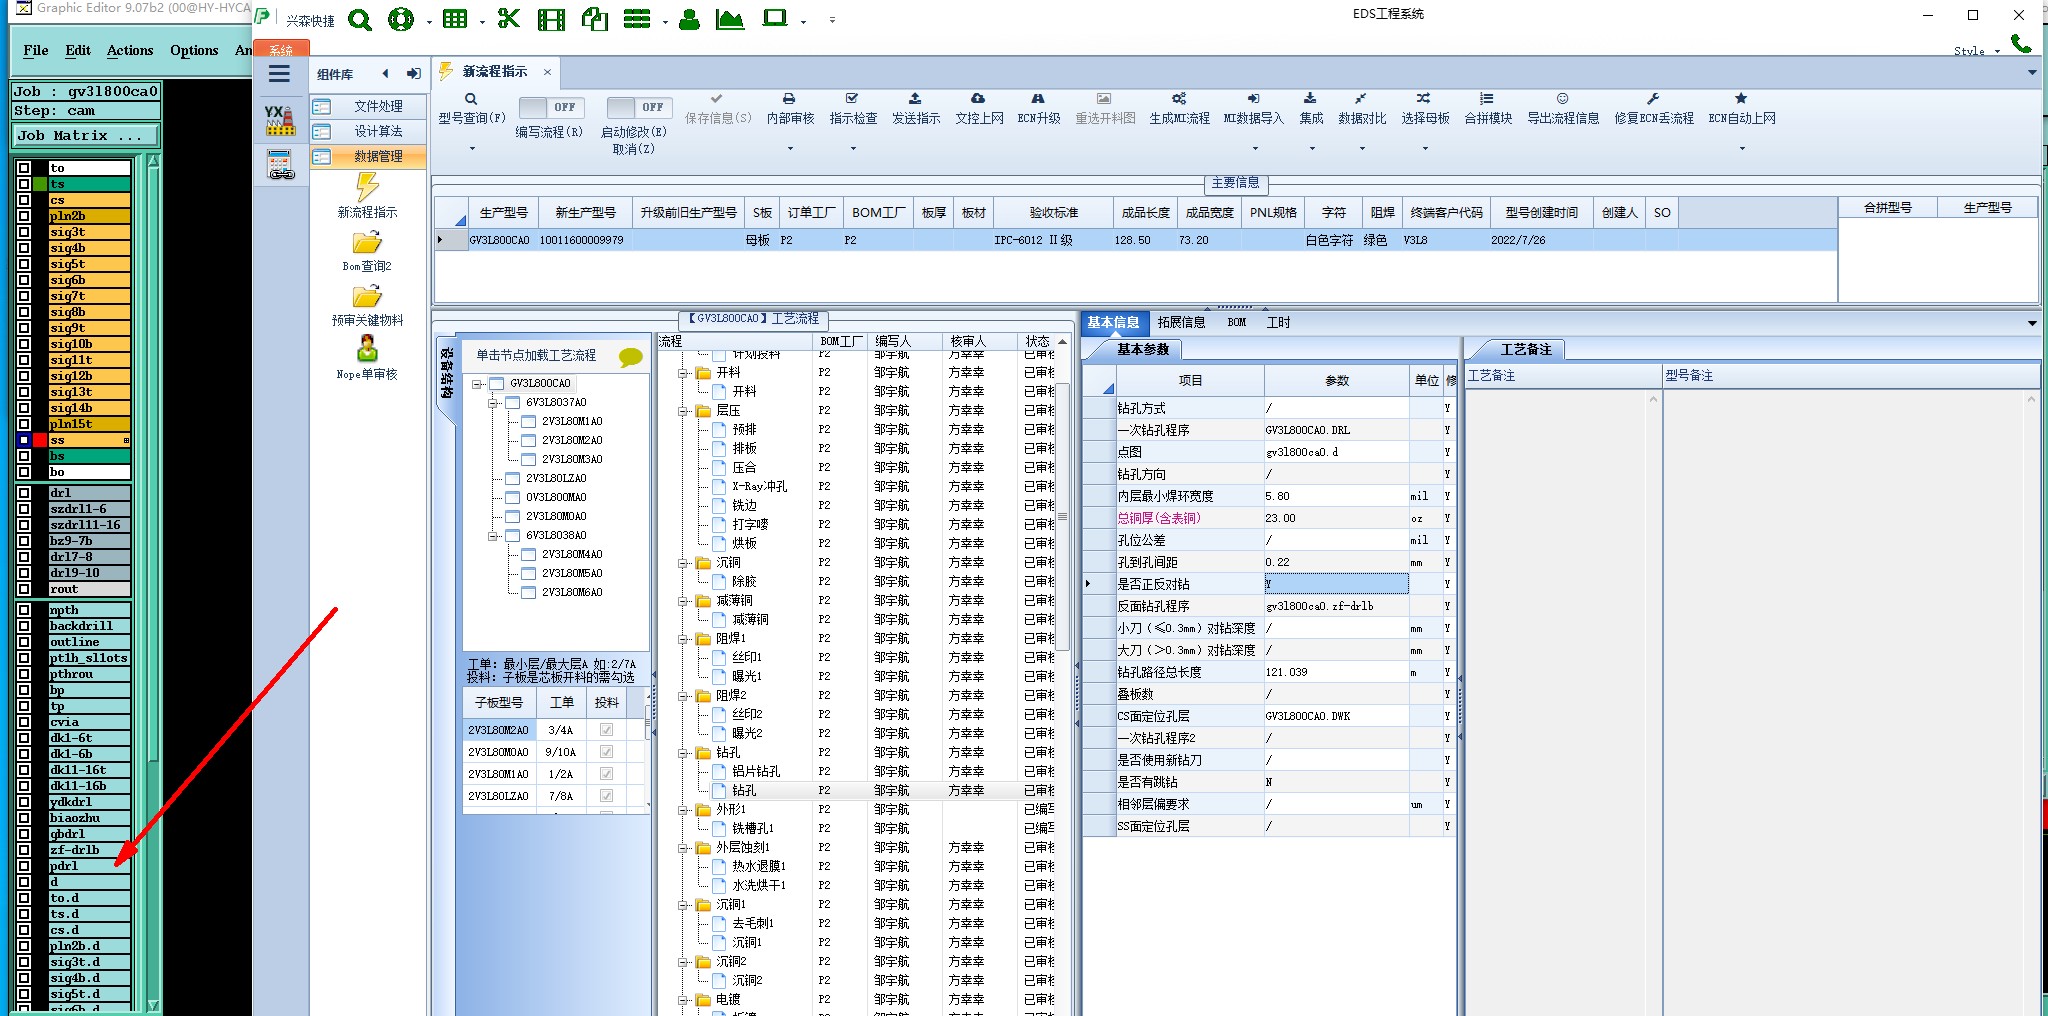Viewport: 2048px width, 1016px height.
Task: Select the 铝片钻孔 process step
Action: pyautogui.click(x=756, y=771)
